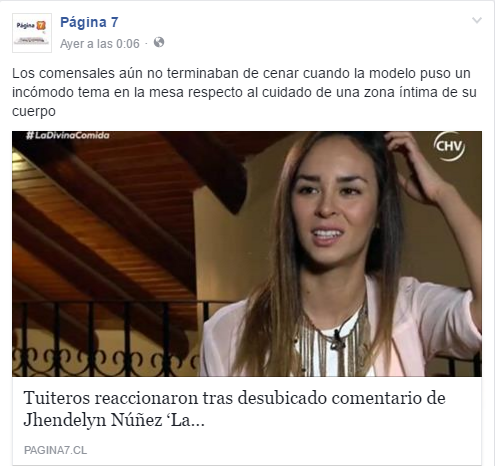Click the word 'cuerpo' in the post

coord(34,112)
